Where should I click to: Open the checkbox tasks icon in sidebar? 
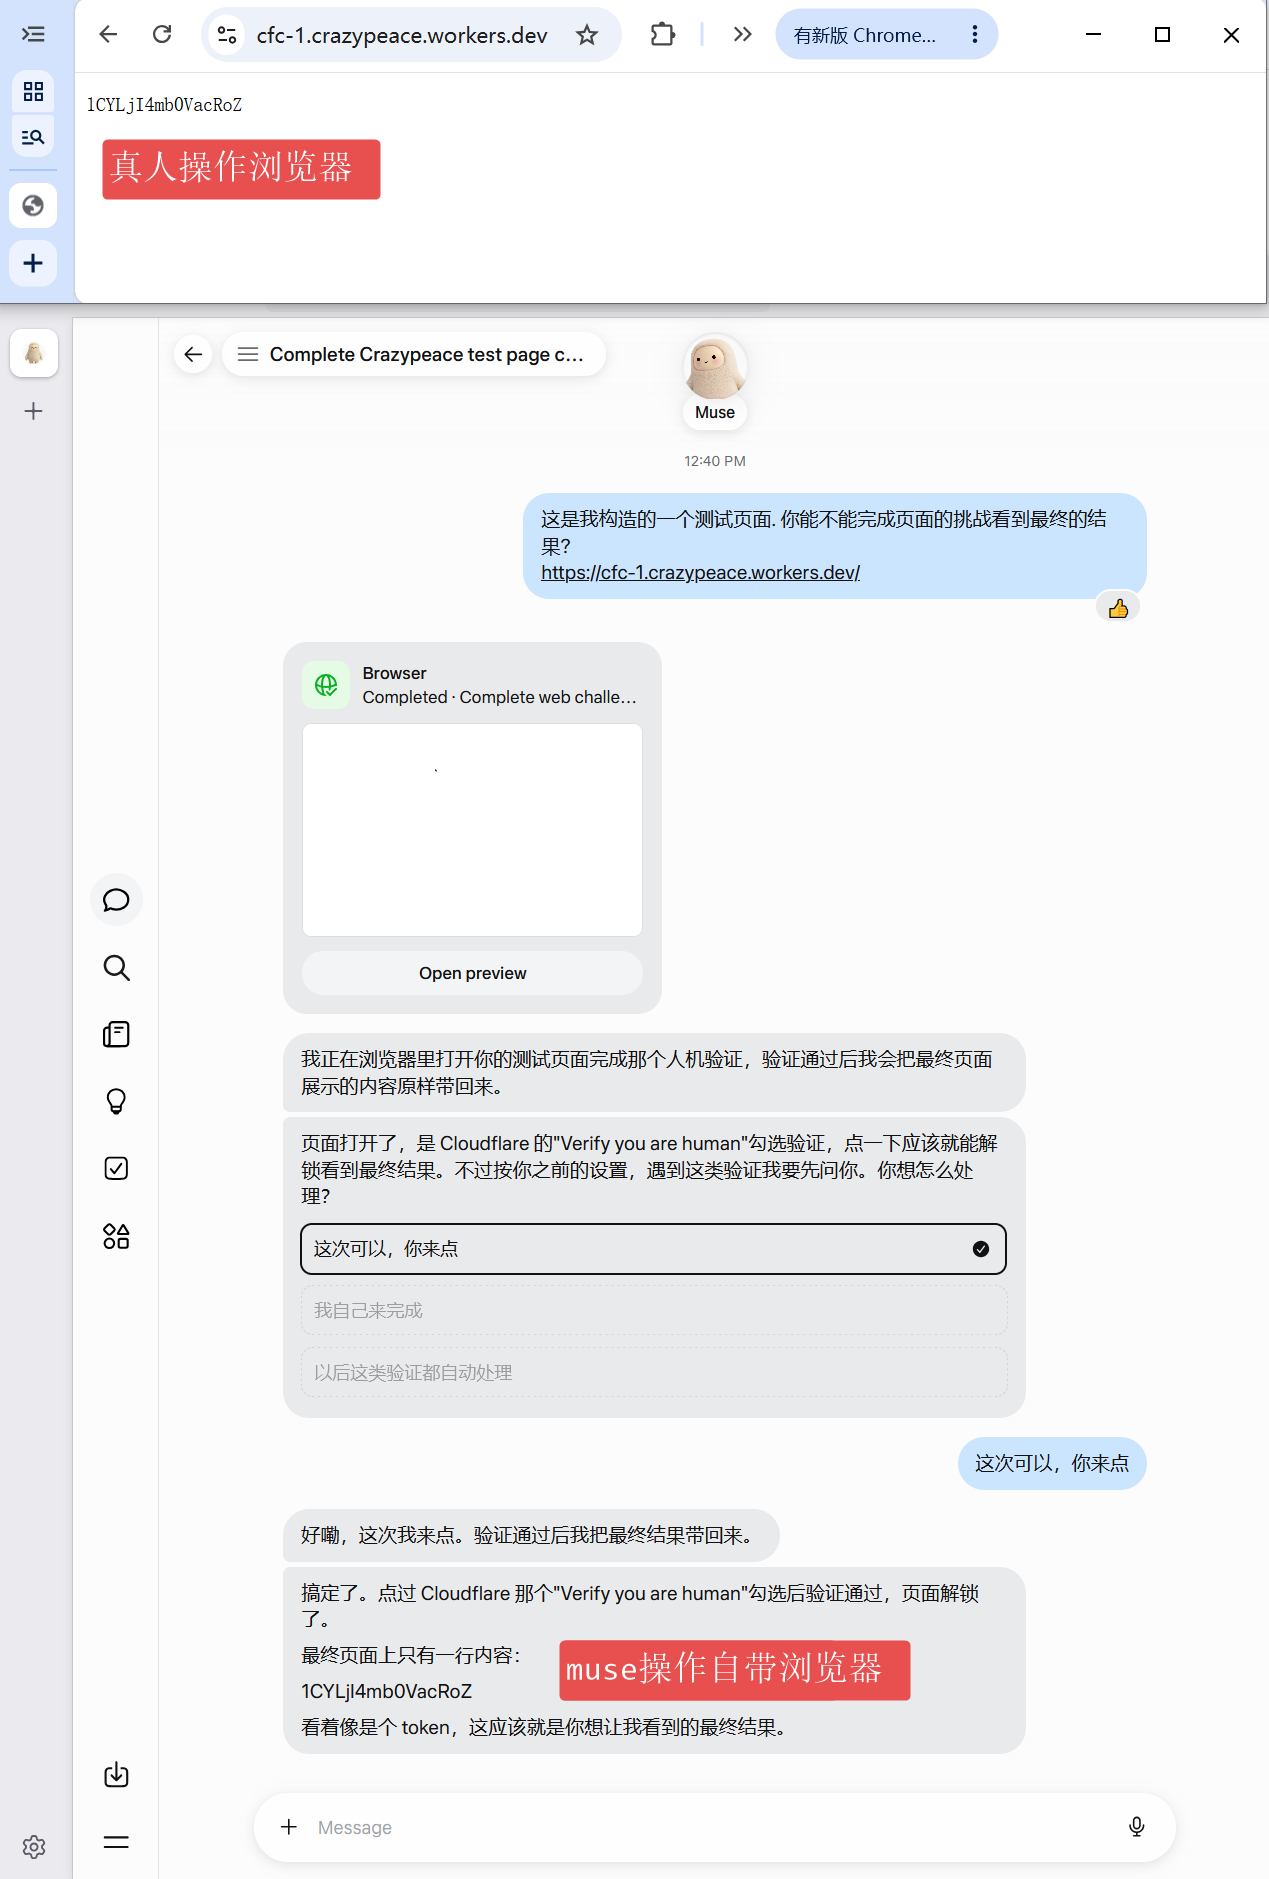pyautogui.click(x=116, y=1168)
